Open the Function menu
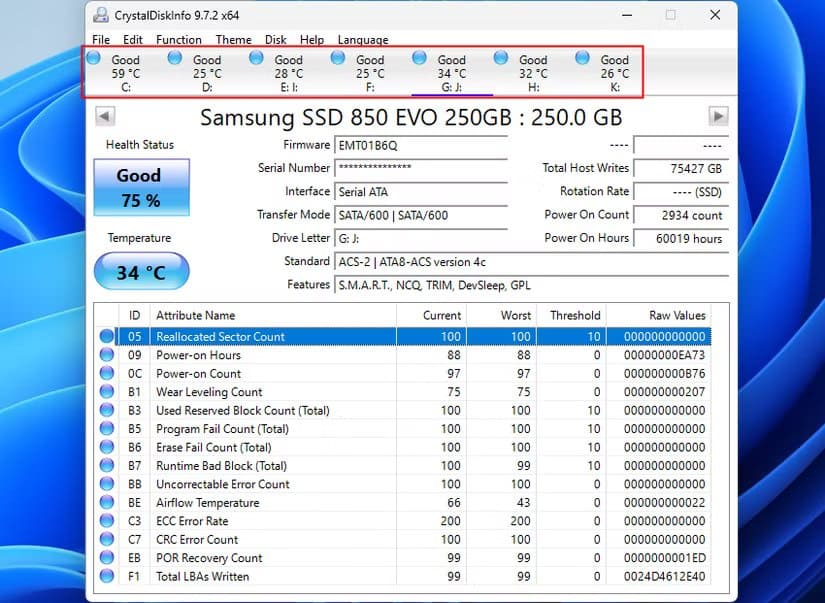Viewport: 825px width, 603px height. [179, 40]
